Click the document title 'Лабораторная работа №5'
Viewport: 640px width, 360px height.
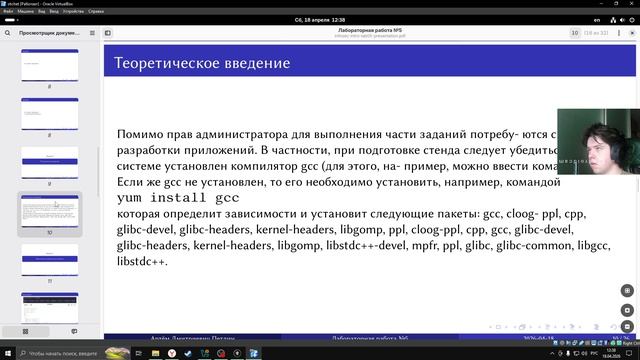(370, 30)
